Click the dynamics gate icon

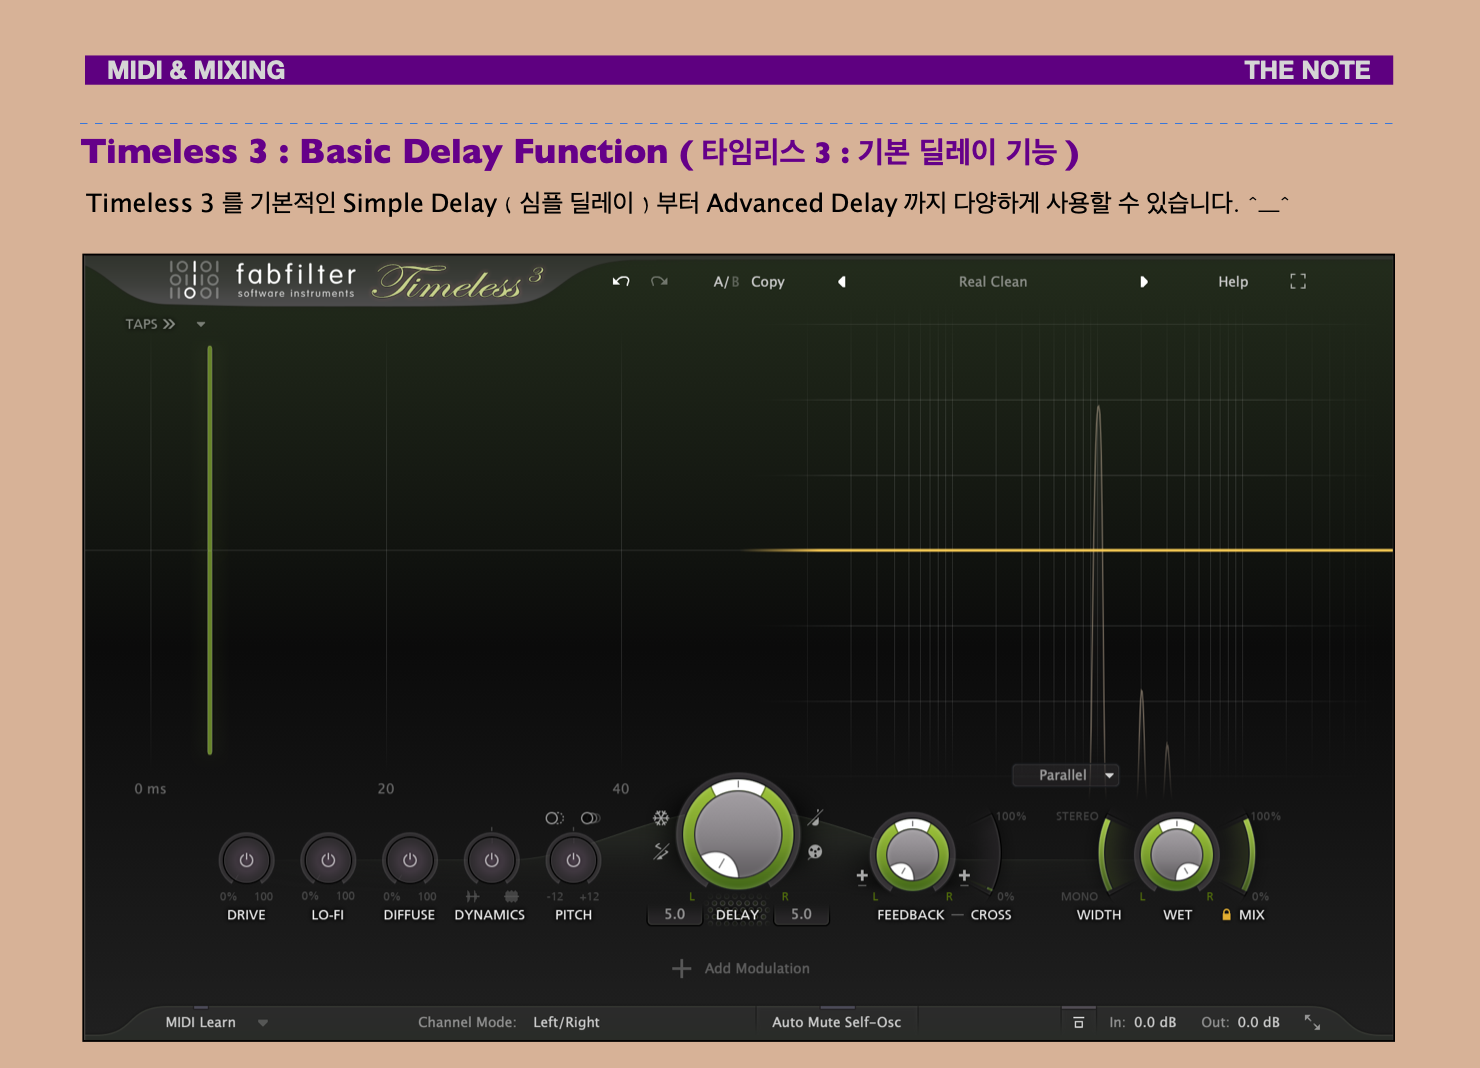click(x=472, y=896)
